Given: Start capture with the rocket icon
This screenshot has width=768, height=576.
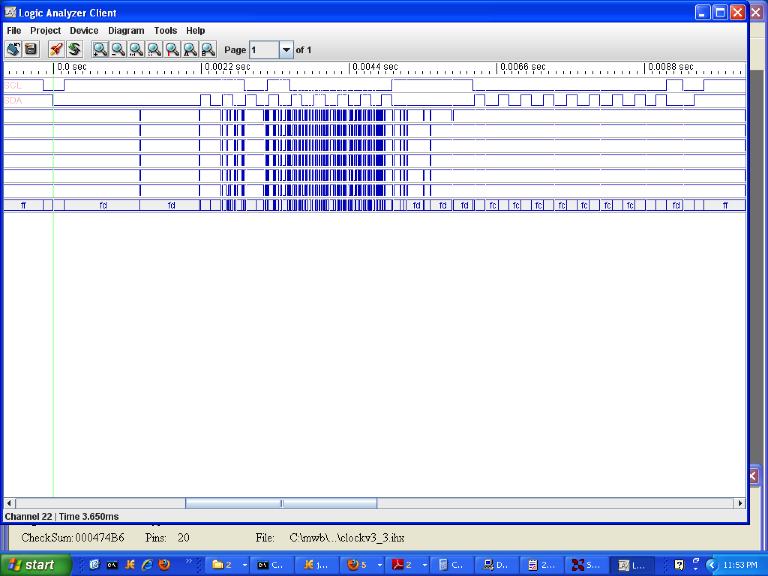Looking at the screenshot, I should [56, 49].
